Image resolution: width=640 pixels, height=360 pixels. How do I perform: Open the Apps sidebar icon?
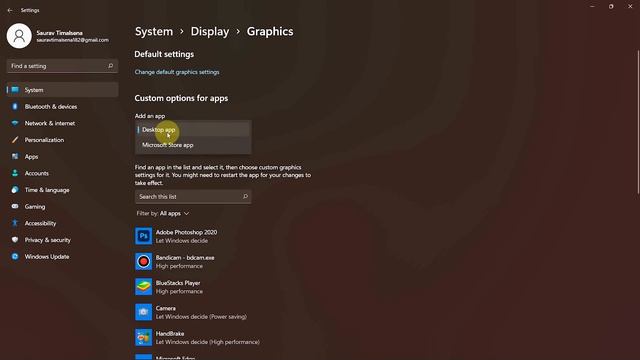pyautogui.click(x=15, y=157)
